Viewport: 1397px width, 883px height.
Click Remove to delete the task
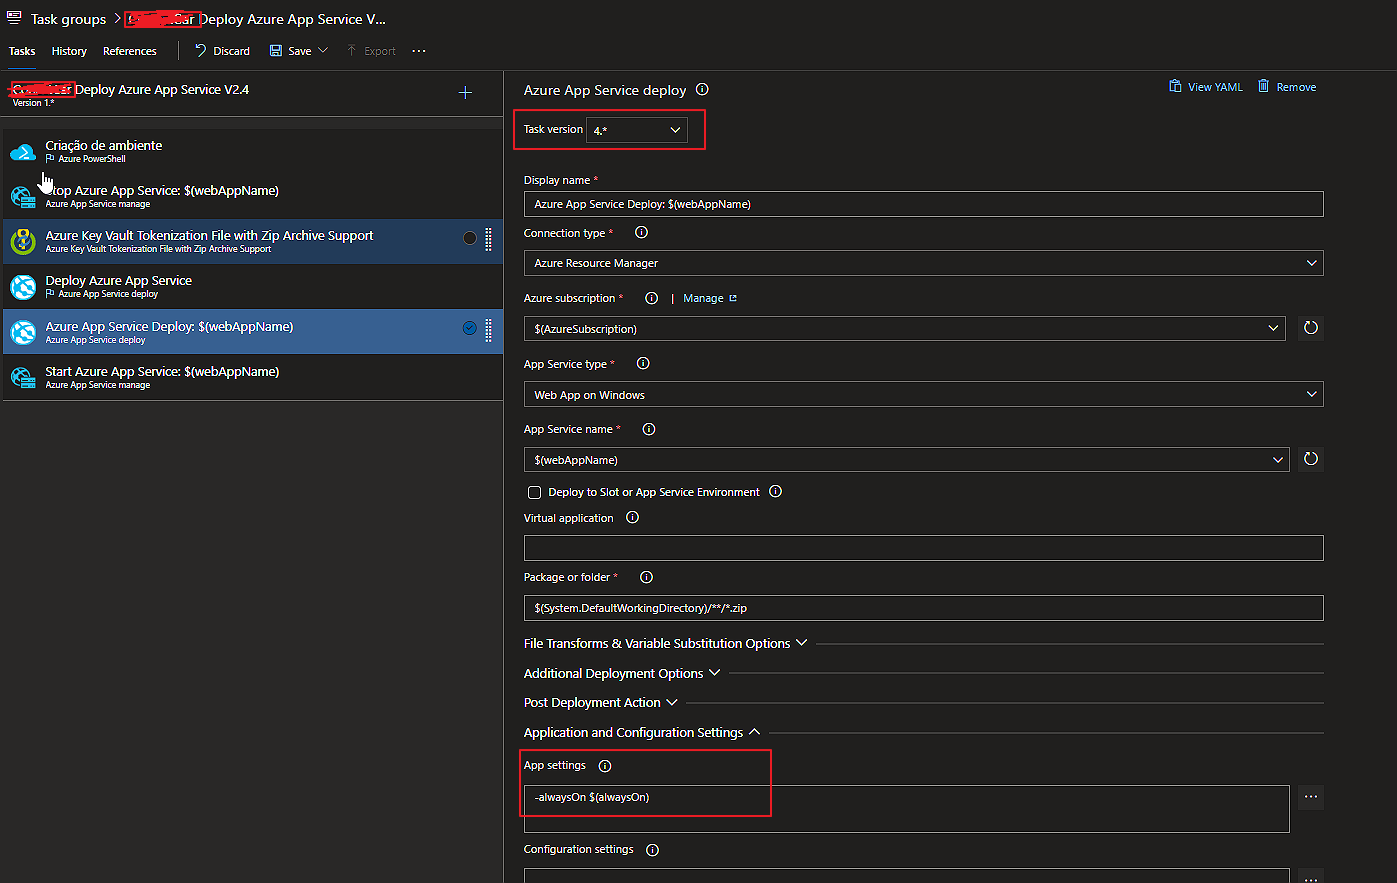coord(1287,86)
